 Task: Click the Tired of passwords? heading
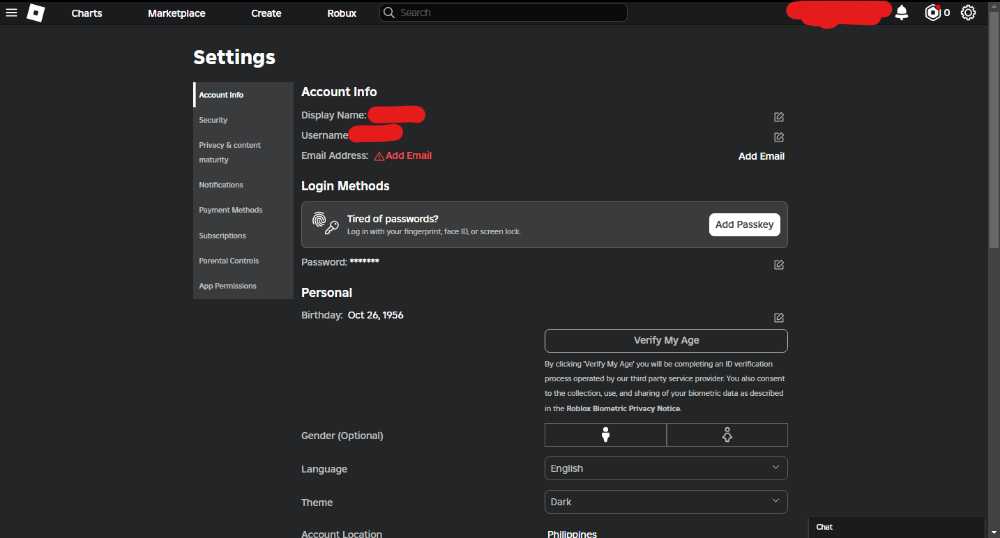[392, 219]
